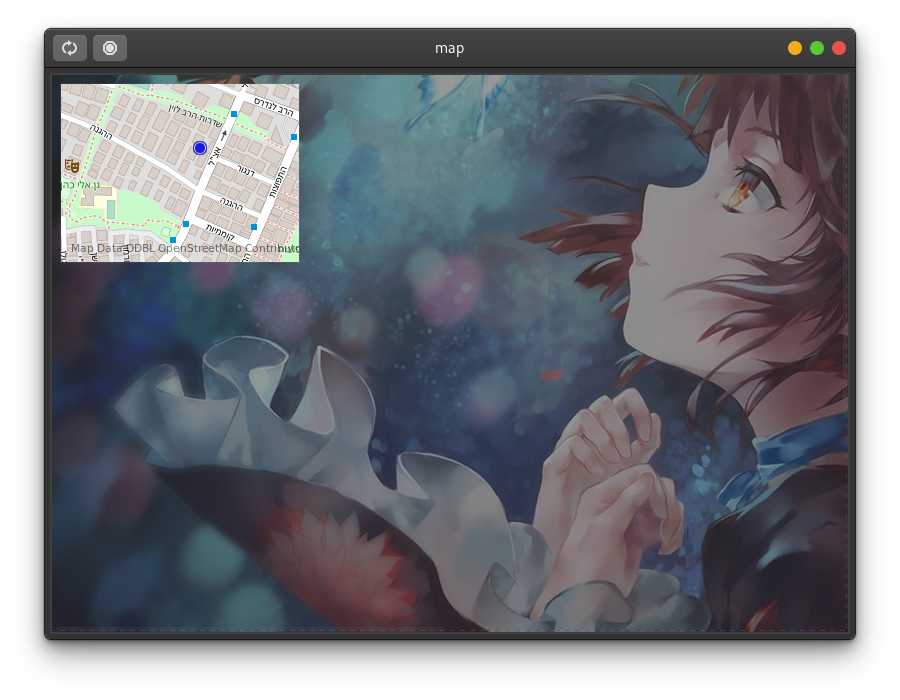This screenshot has height=700, width=900.
Task: Click the 'map' window title
Action: pos(449,49)
